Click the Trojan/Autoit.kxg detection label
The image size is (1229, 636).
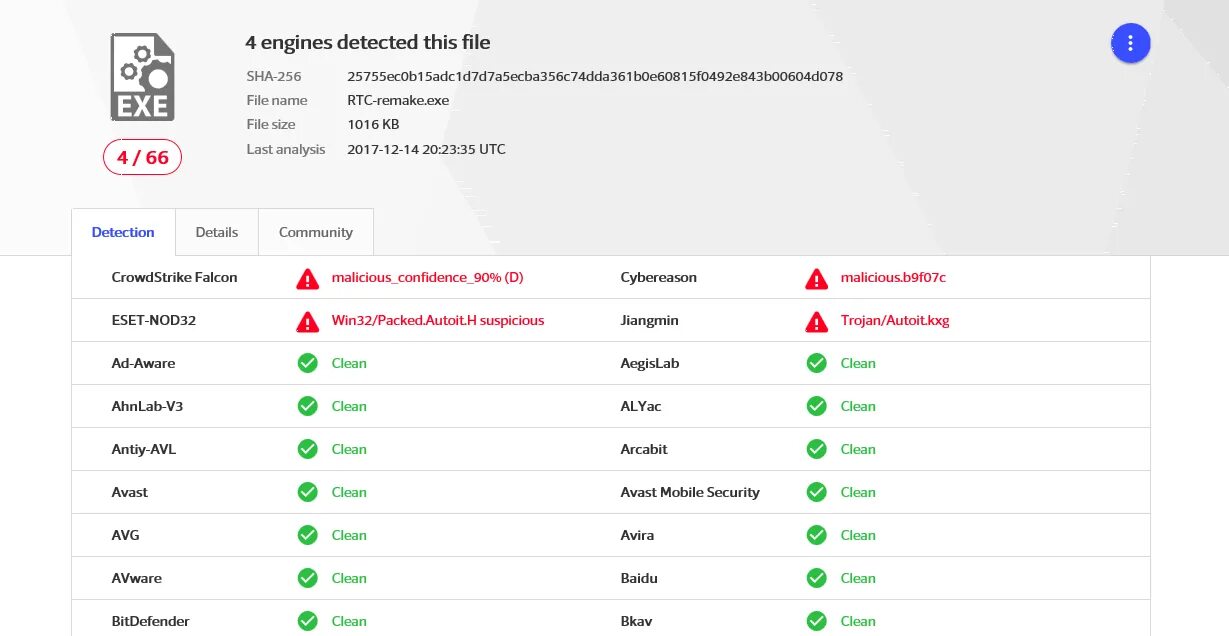[x=895, y=321]
